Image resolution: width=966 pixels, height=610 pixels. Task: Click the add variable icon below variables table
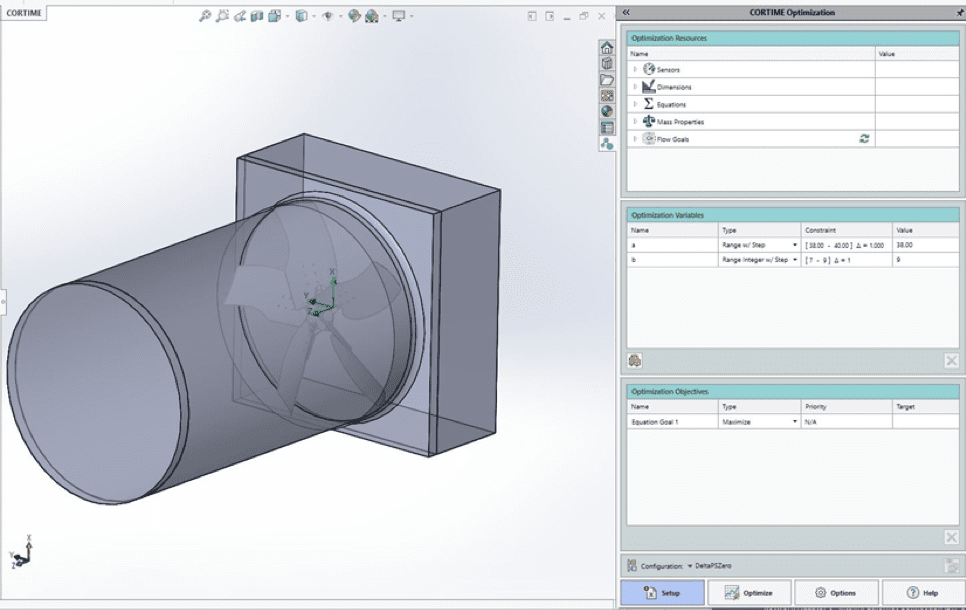pyautogui.click(x=635, y=360)
